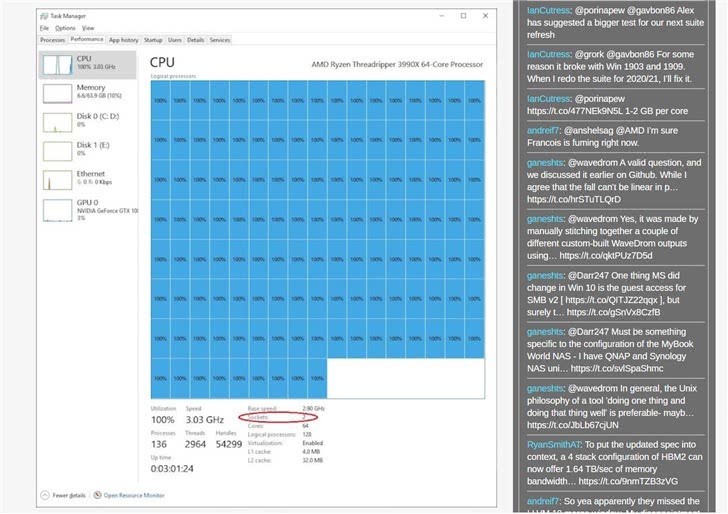Viewport: 728px width, 514px height.
Task: Open the t.co/hrSTuTLQrD link
Action: 573,199
